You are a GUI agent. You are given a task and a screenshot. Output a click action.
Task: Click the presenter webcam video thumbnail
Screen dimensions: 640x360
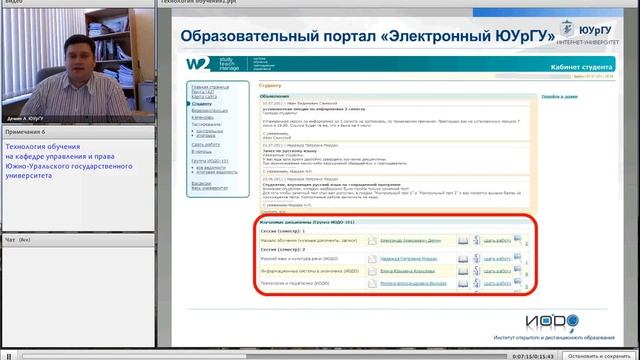point(78,65)
